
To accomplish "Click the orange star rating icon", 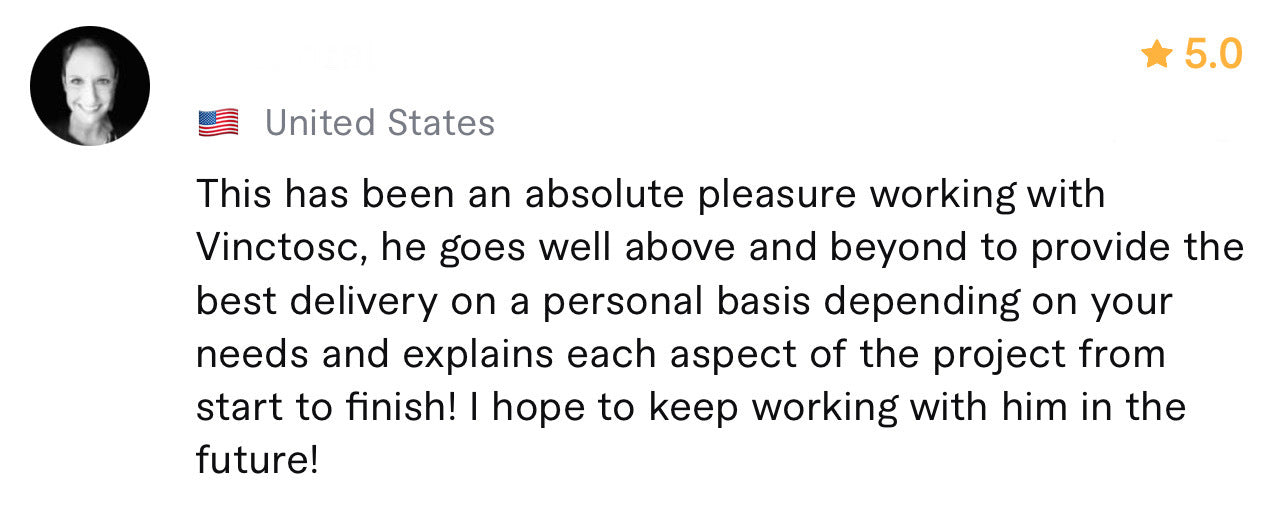I will click(x=1157, y=54).
